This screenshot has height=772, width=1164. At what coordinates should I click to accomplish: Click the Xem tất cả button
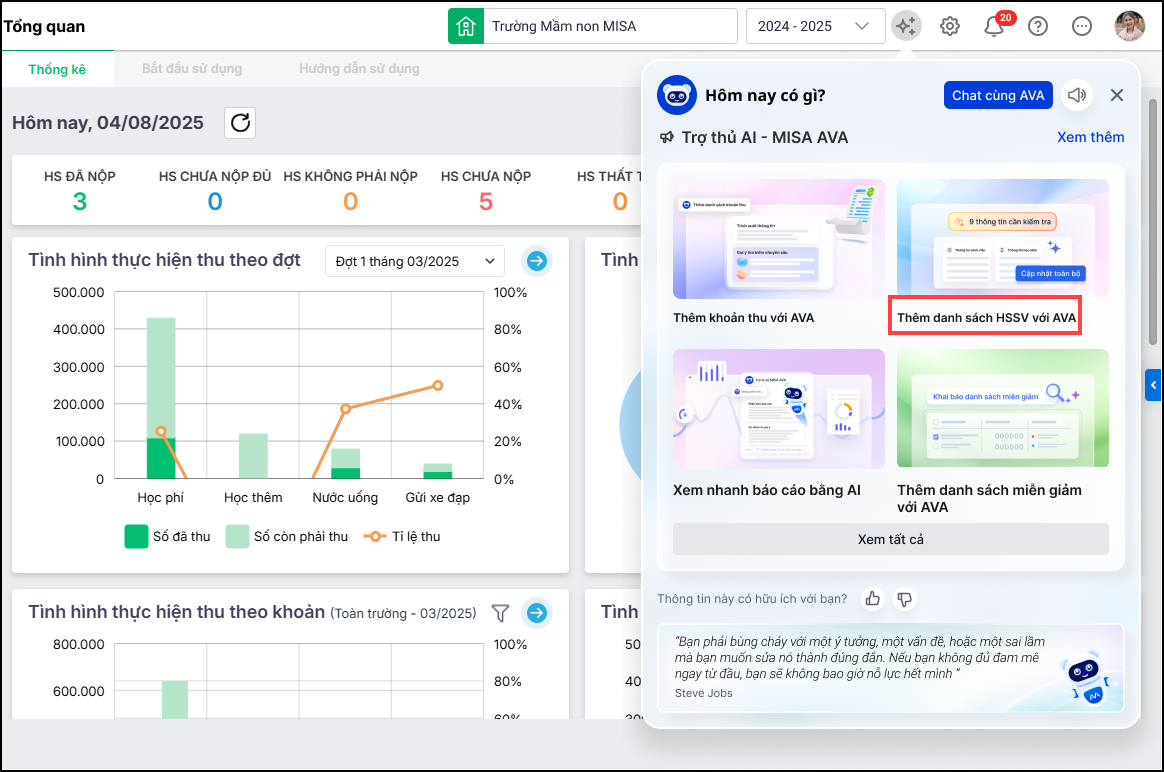pyautogui.click(x=890, y=539)
